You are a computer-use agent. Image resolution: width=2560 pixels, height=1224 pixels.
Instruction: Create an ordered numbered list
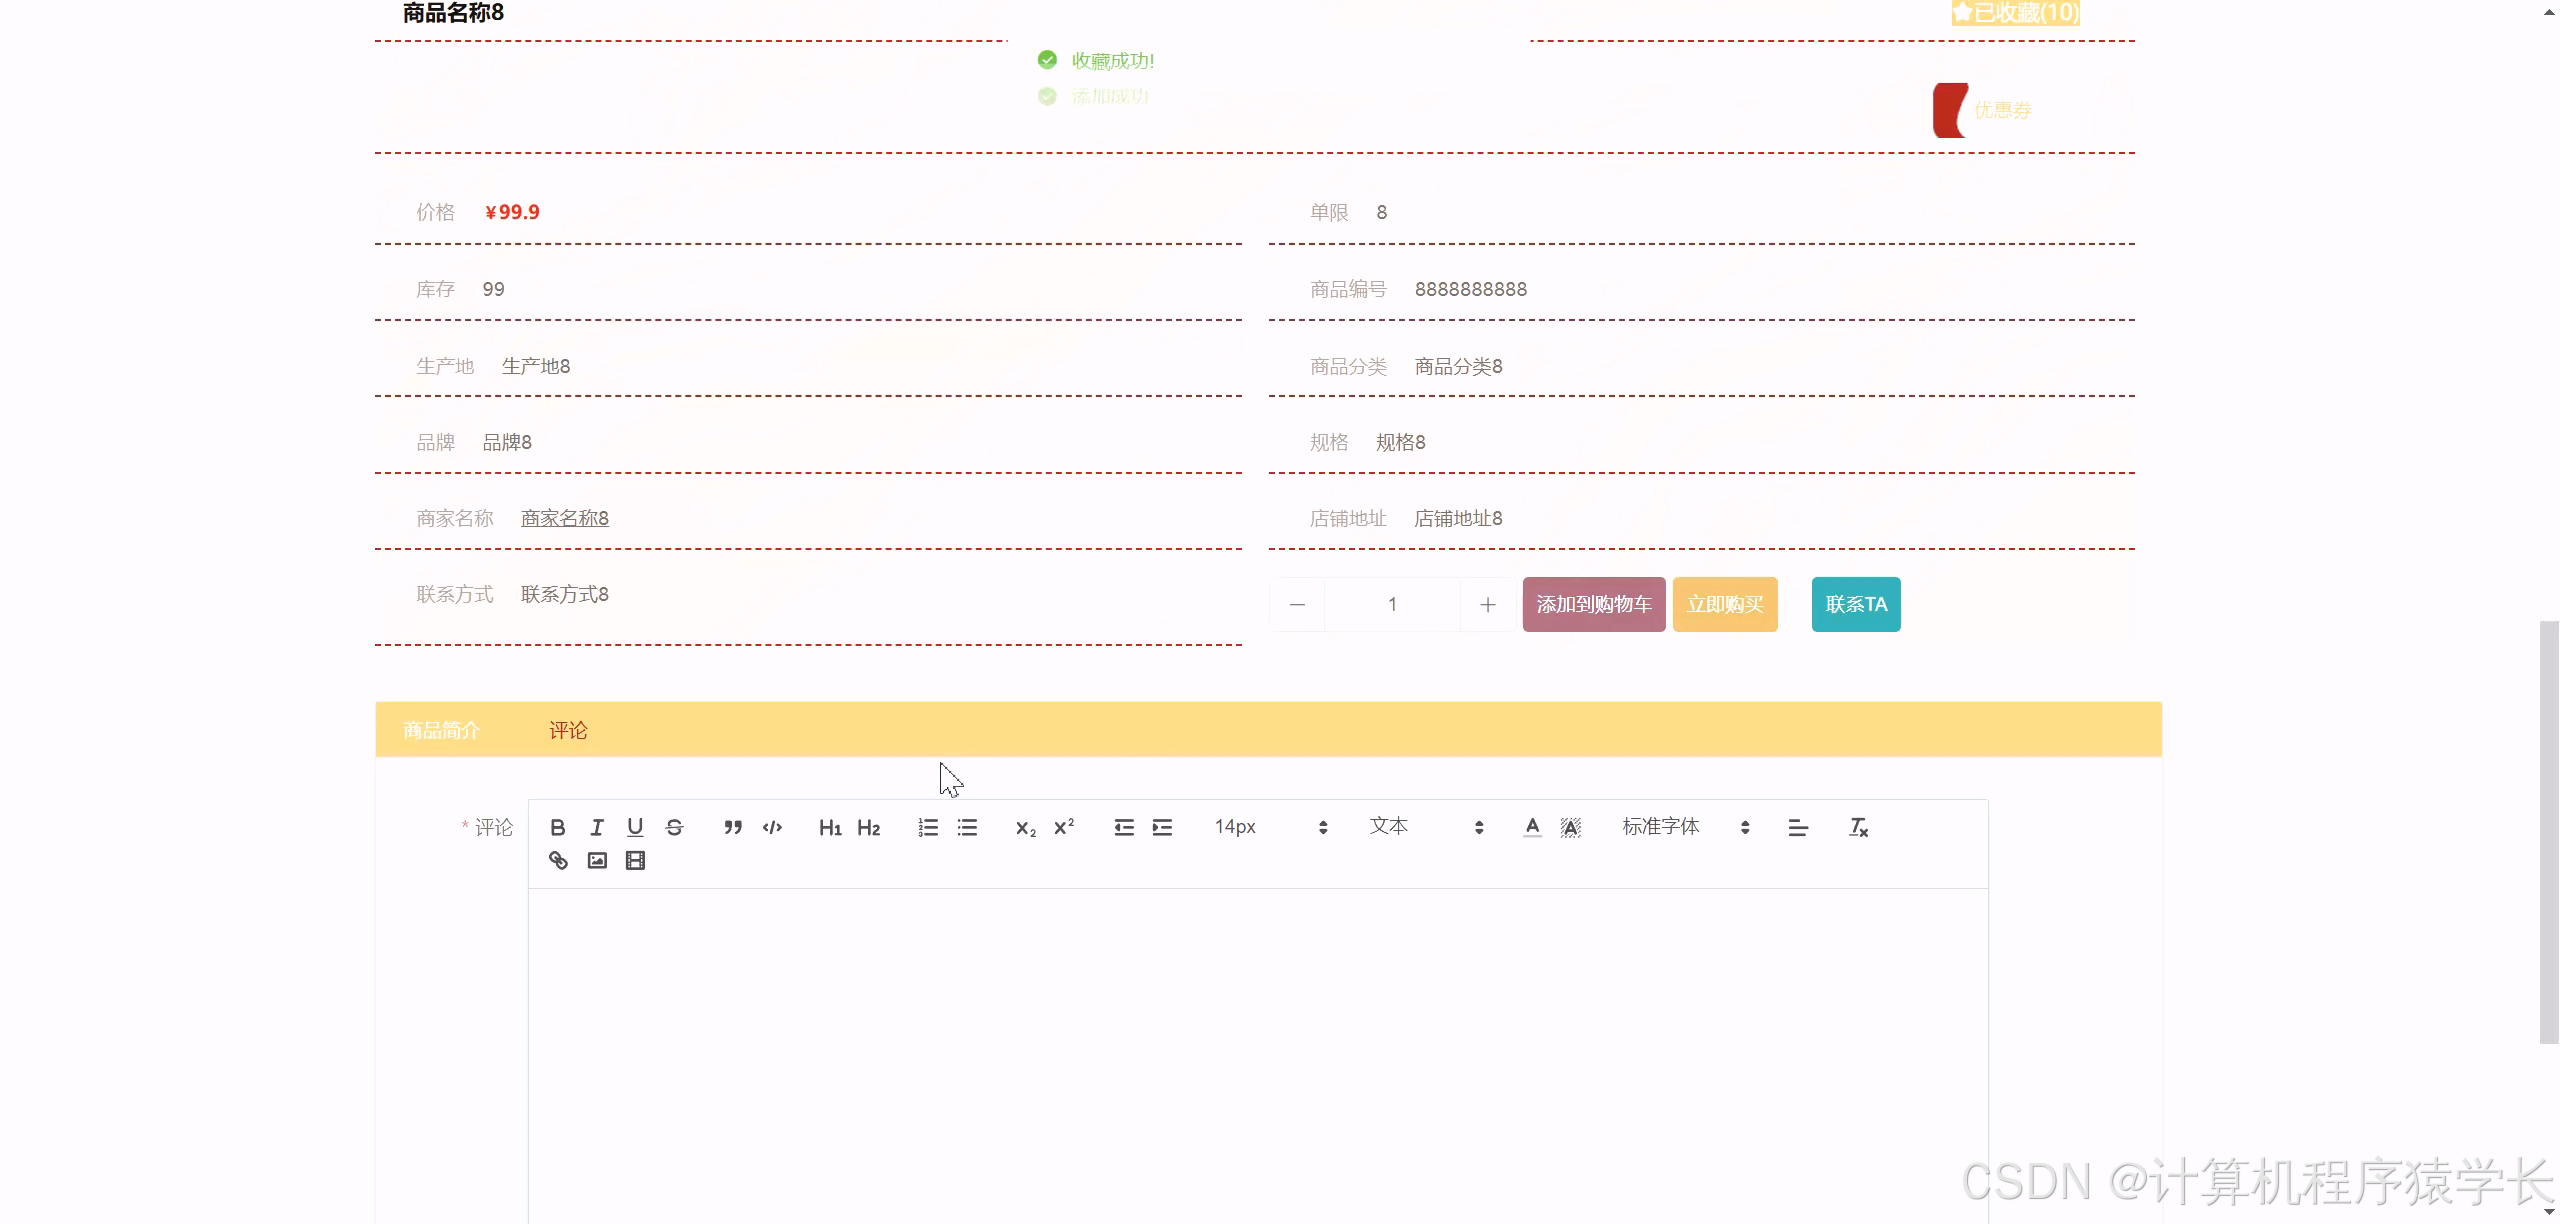(x=928, y=827)
